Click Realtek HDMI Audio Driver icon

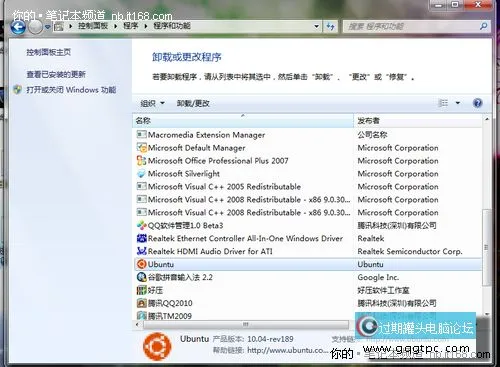(x=141, y=251)
